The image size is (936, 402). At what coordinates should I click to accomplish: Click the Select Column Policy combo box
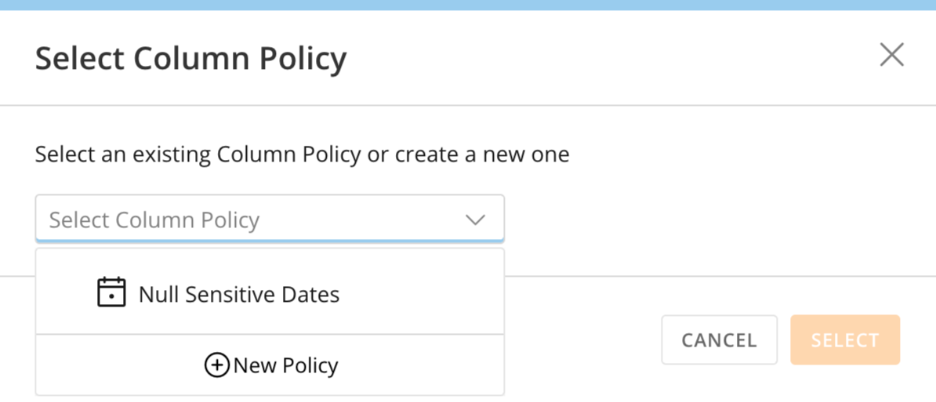point(269,220)
